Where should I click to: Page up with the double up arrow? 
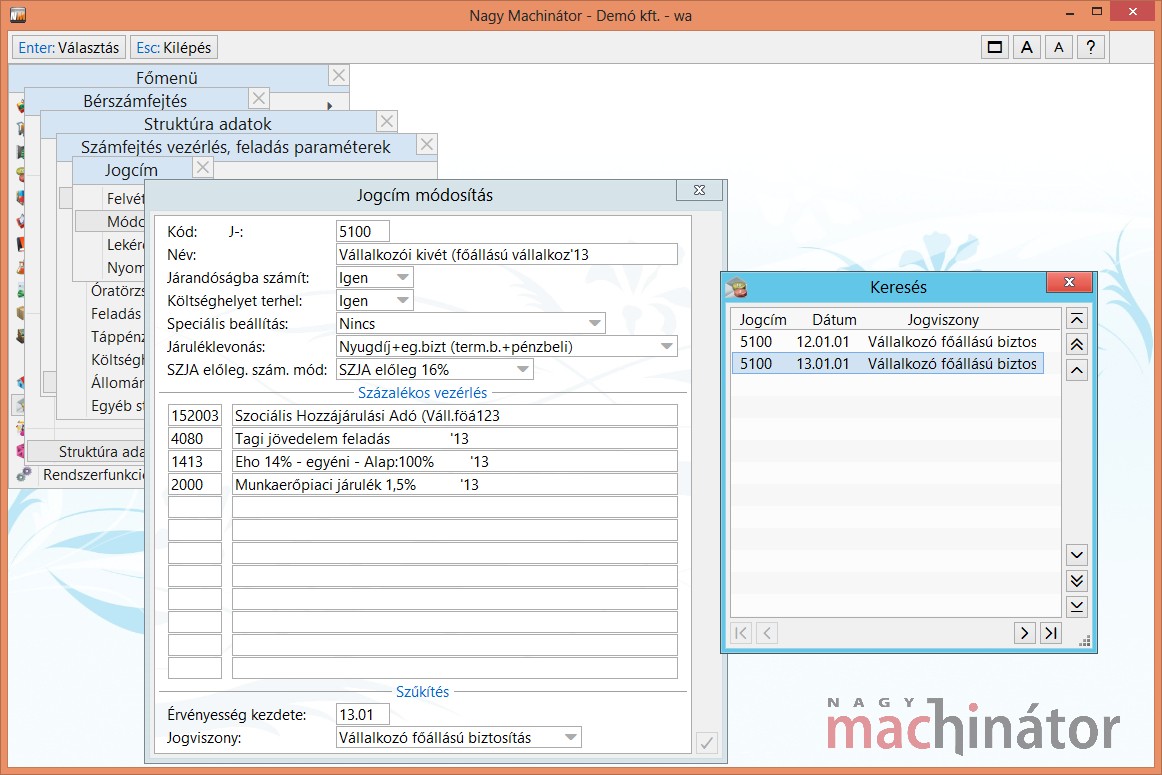1077,344
